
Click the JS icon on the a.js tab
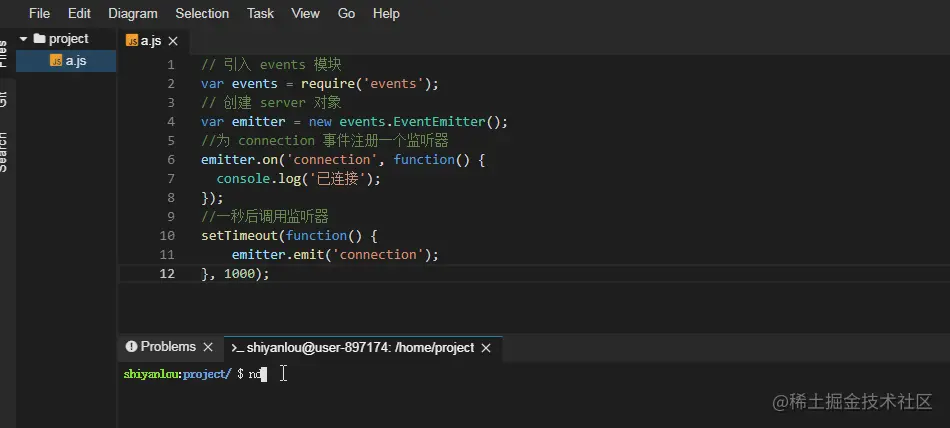coord(131,41)
